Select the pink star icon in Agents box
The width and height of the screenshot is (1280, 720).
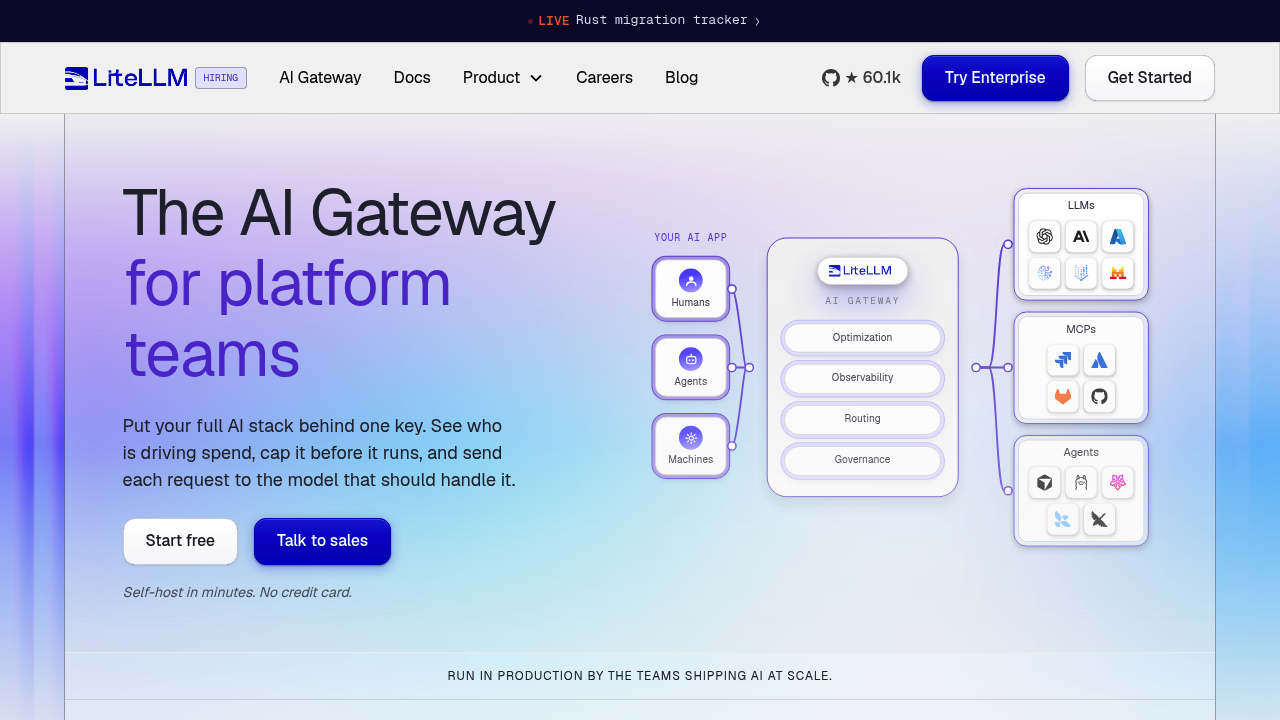[x=1118, y=483]
